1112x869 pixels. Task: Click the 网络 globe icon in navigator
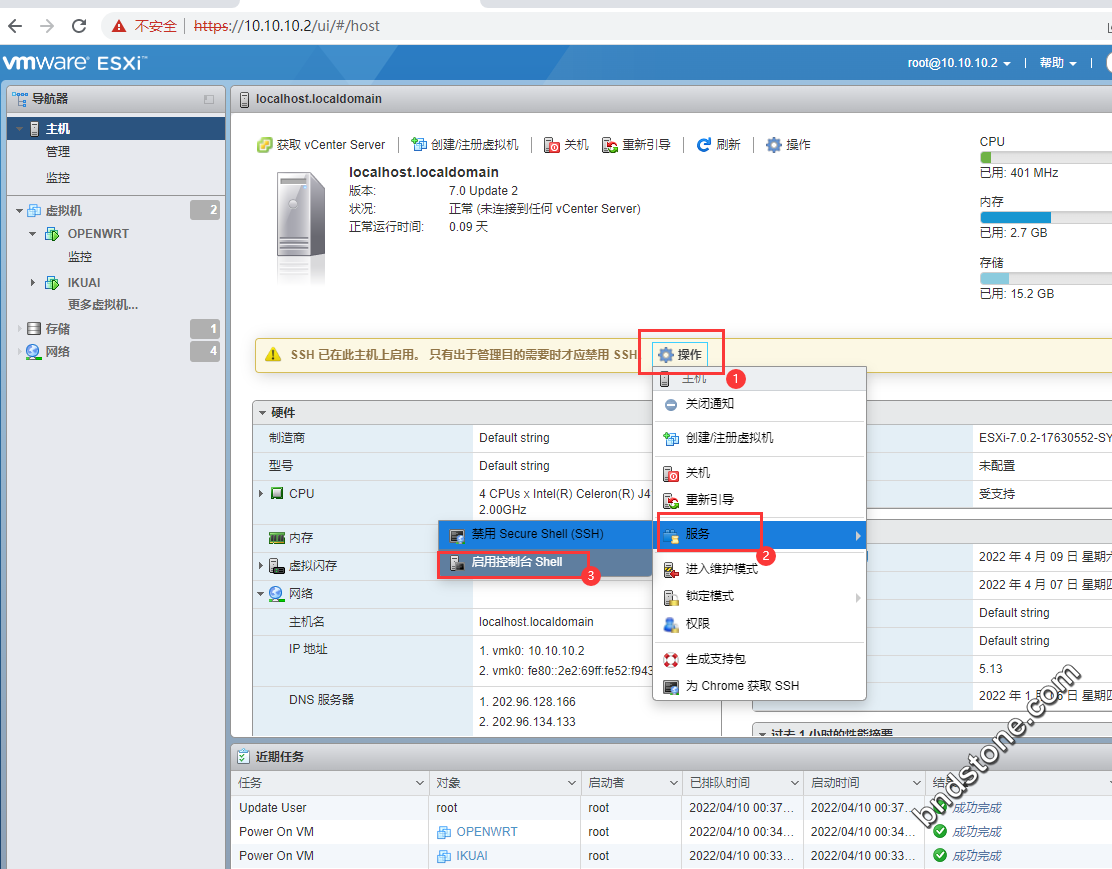coord(33,352)
